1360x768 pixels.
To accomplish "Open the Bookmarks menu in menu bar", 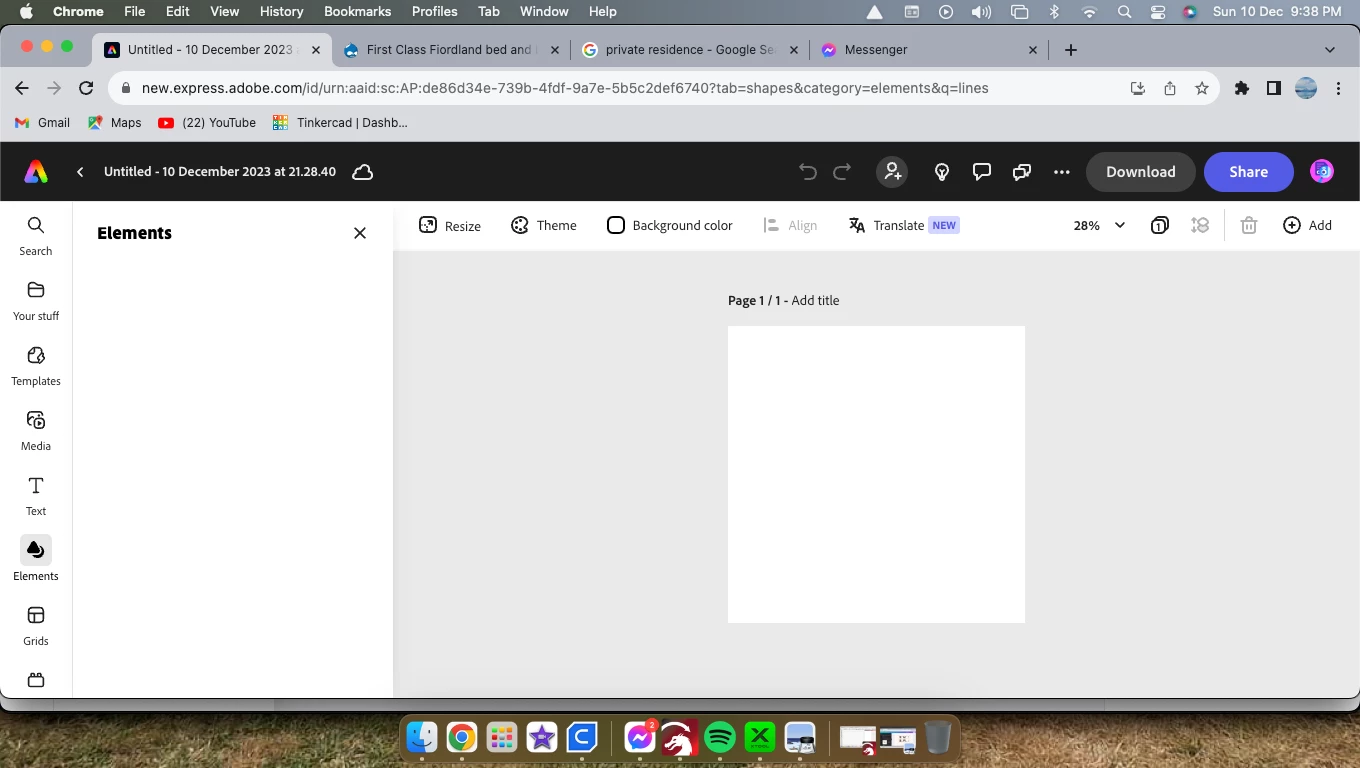I will (357, 11).
